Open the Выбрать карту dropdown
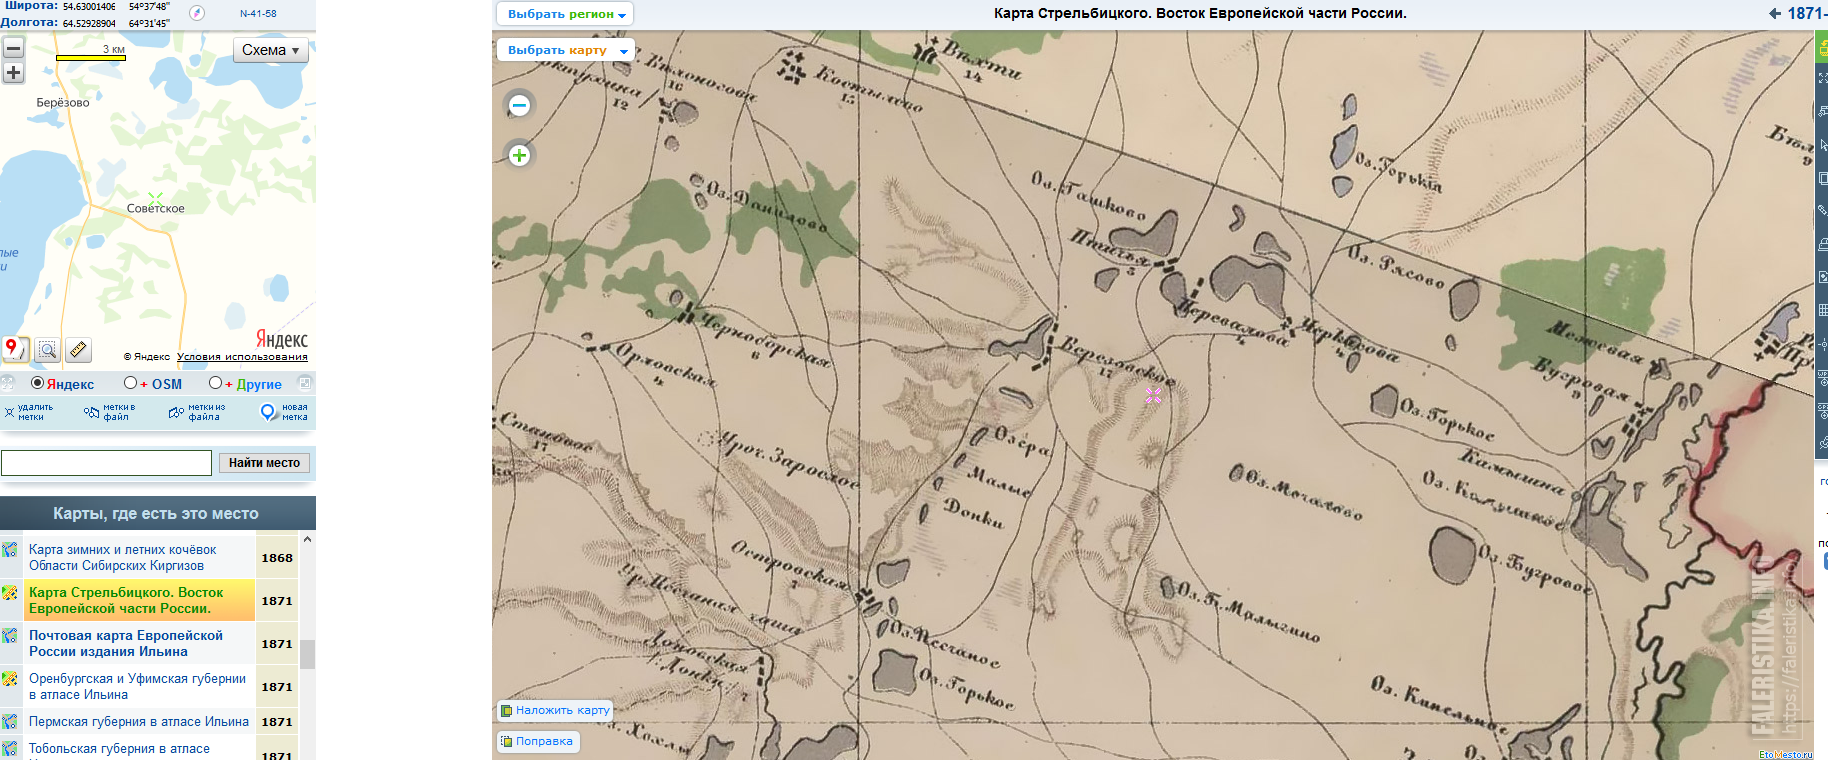This screenshot has width=1828, height=760. click(565, 50)
